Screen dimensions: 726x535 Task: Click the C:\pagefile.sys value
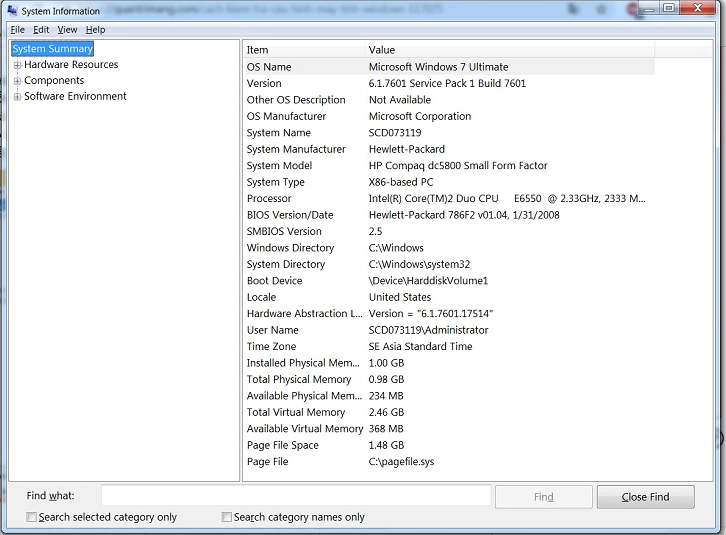tap(401, 462)
